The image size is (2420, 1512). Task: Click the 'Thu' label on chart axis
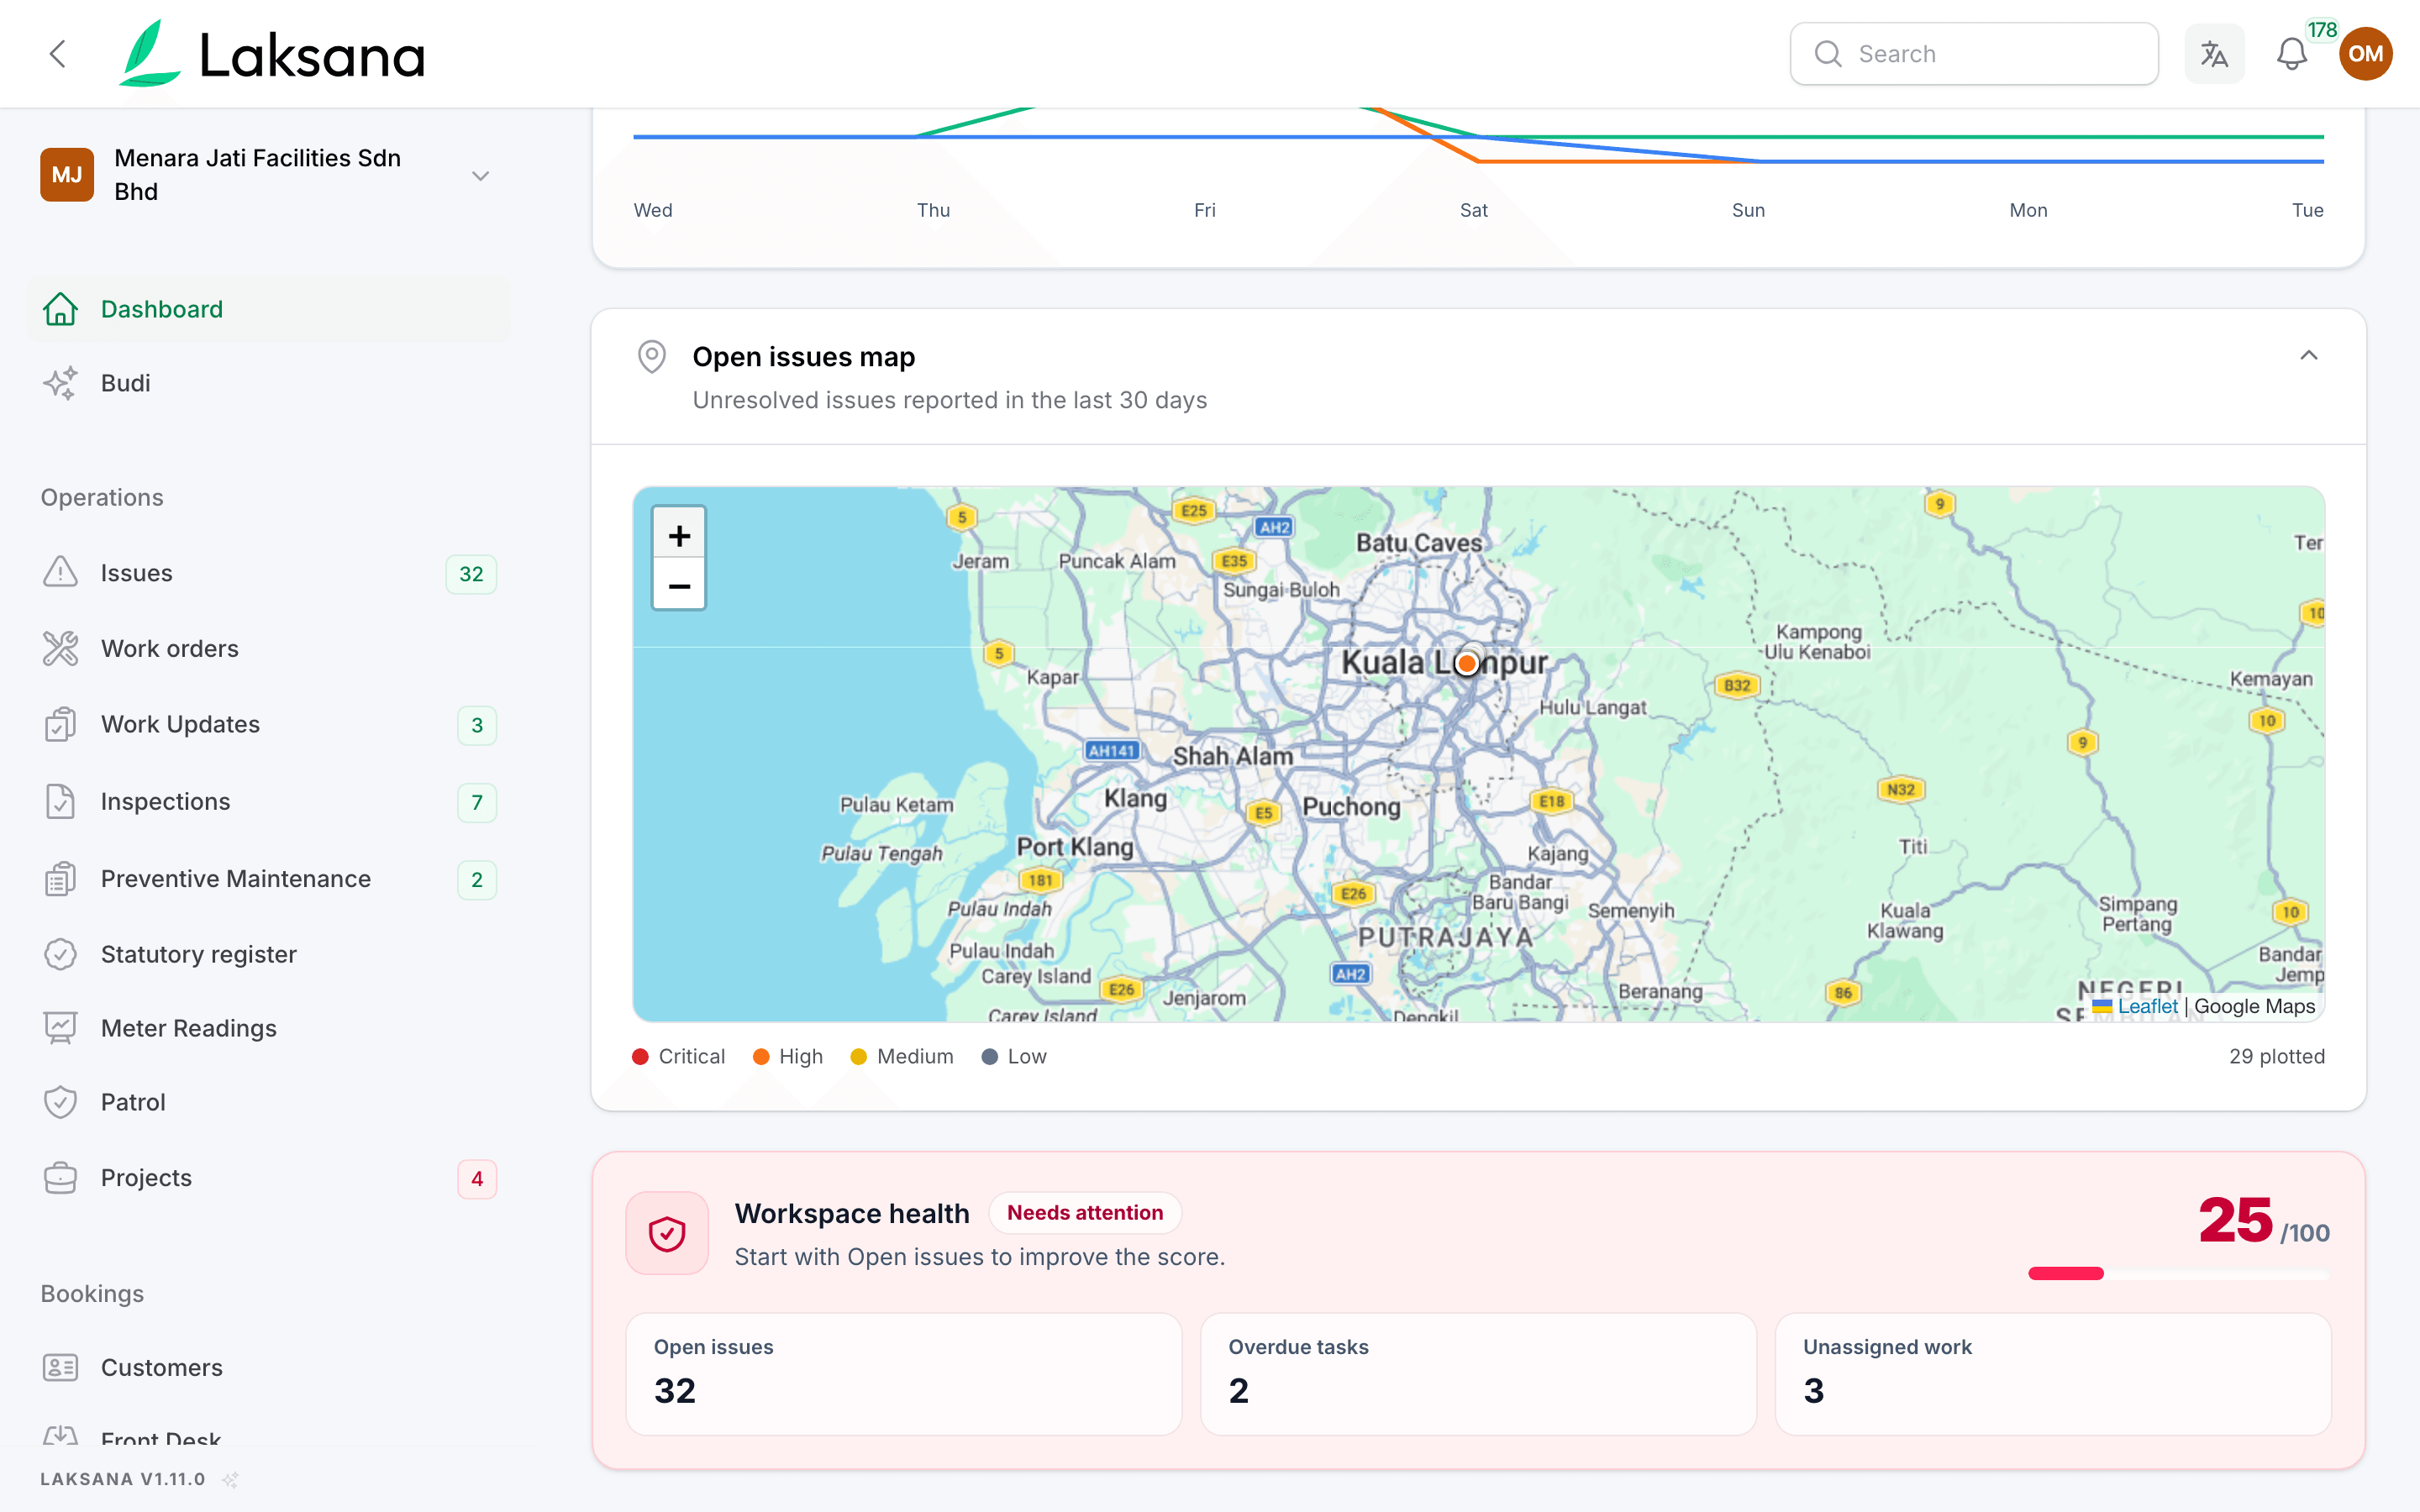[x=933, y=210]
